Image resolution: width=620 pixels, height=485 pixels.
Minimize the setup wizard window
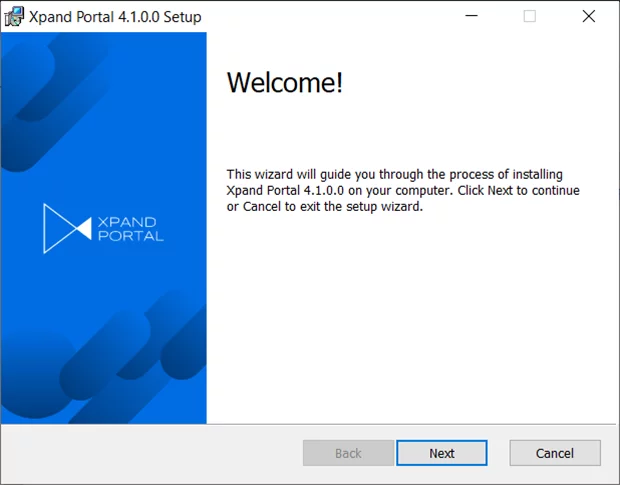point(472,16)
